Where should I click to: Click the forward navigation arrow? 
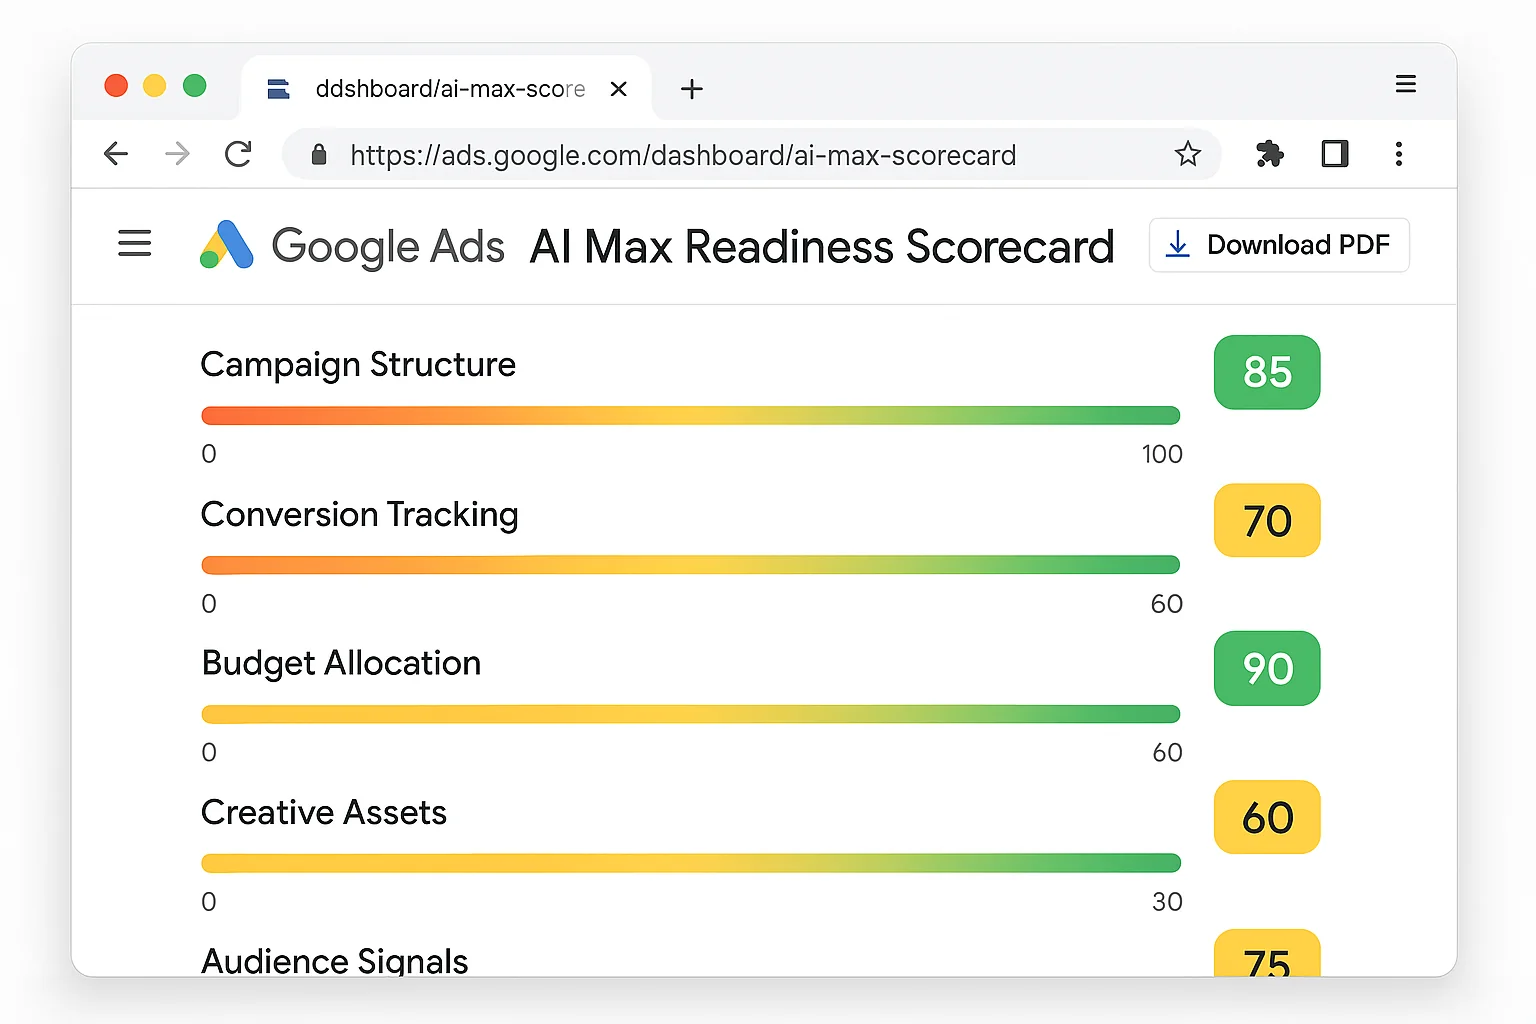click(x=176, y=154)
